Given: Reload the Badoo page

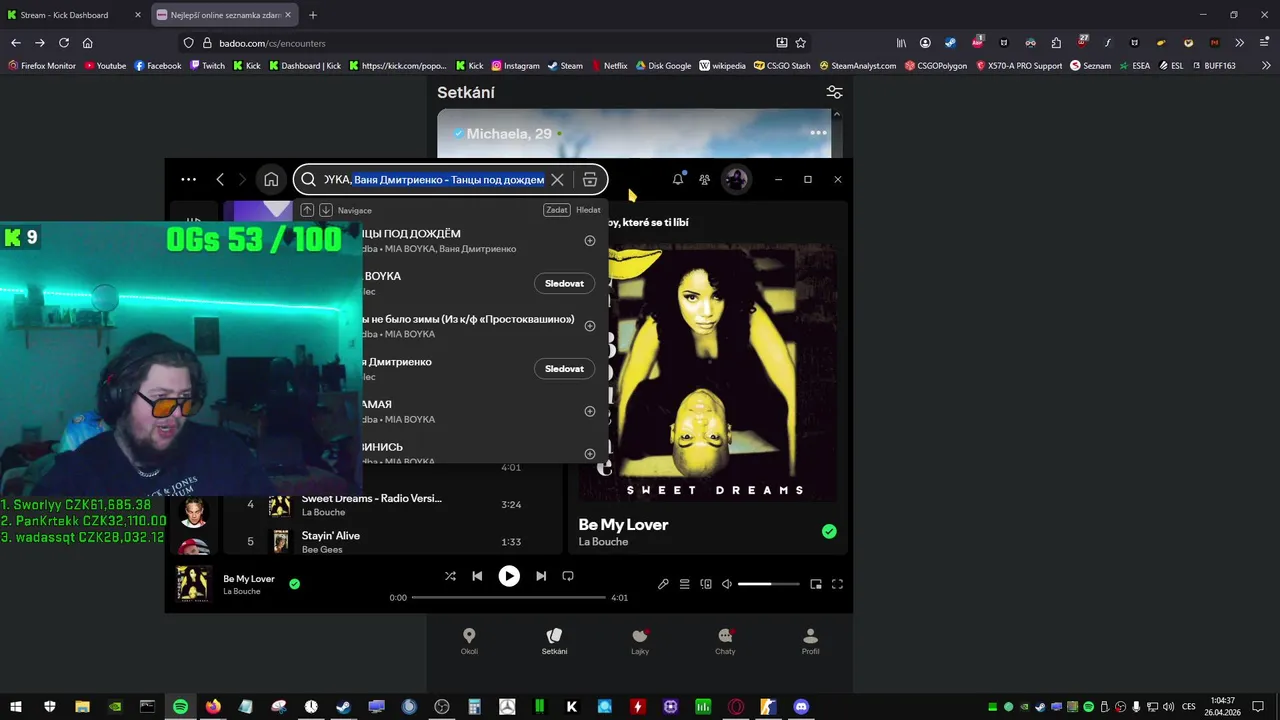Looking at the screenshot, I should pyautogui.click(x=64, y=43).
